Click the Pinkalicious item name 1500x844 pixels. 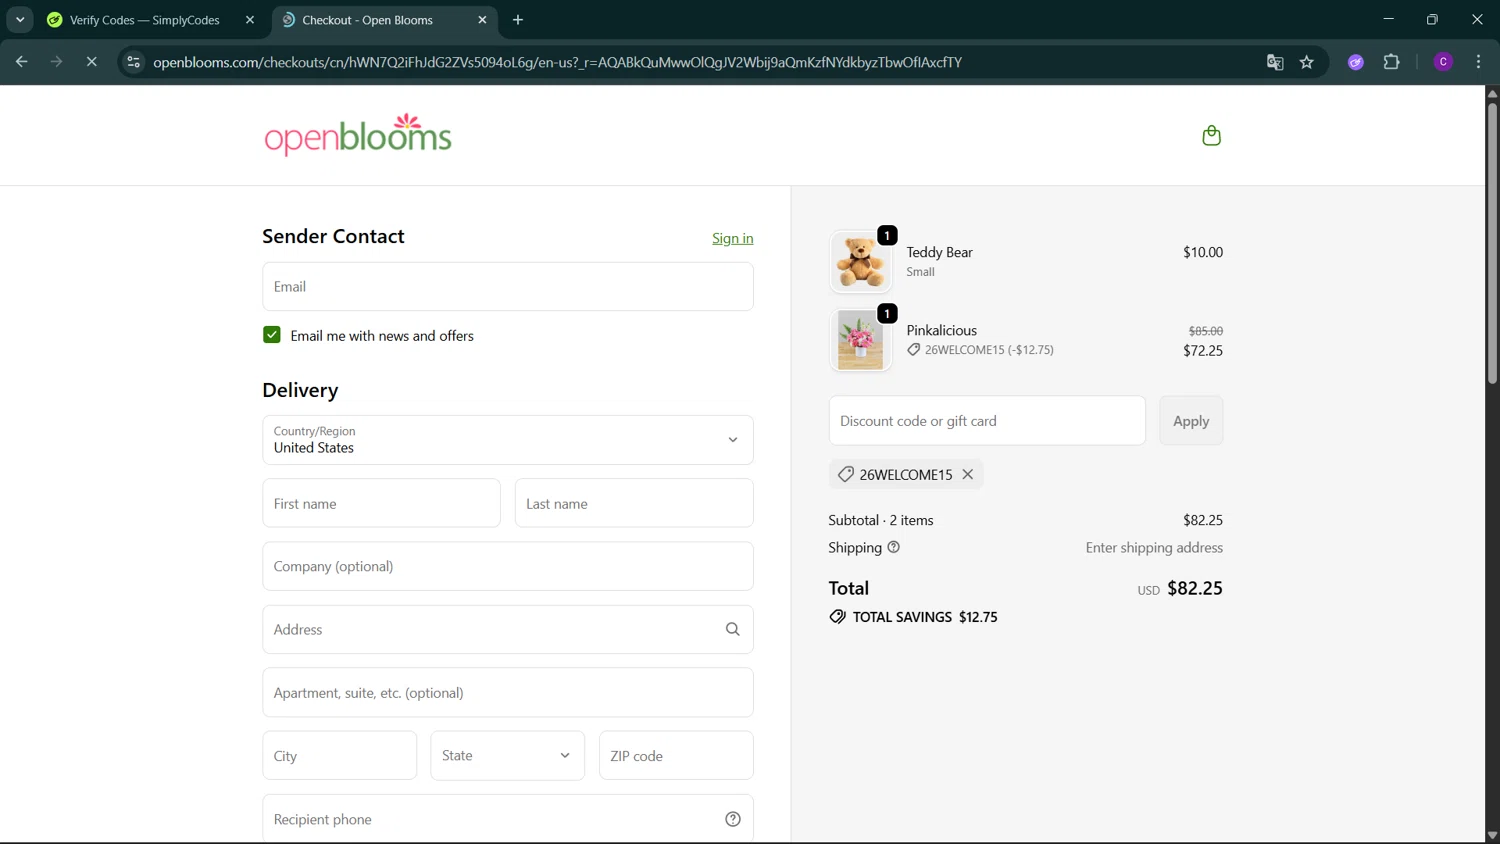coord(941,330)
